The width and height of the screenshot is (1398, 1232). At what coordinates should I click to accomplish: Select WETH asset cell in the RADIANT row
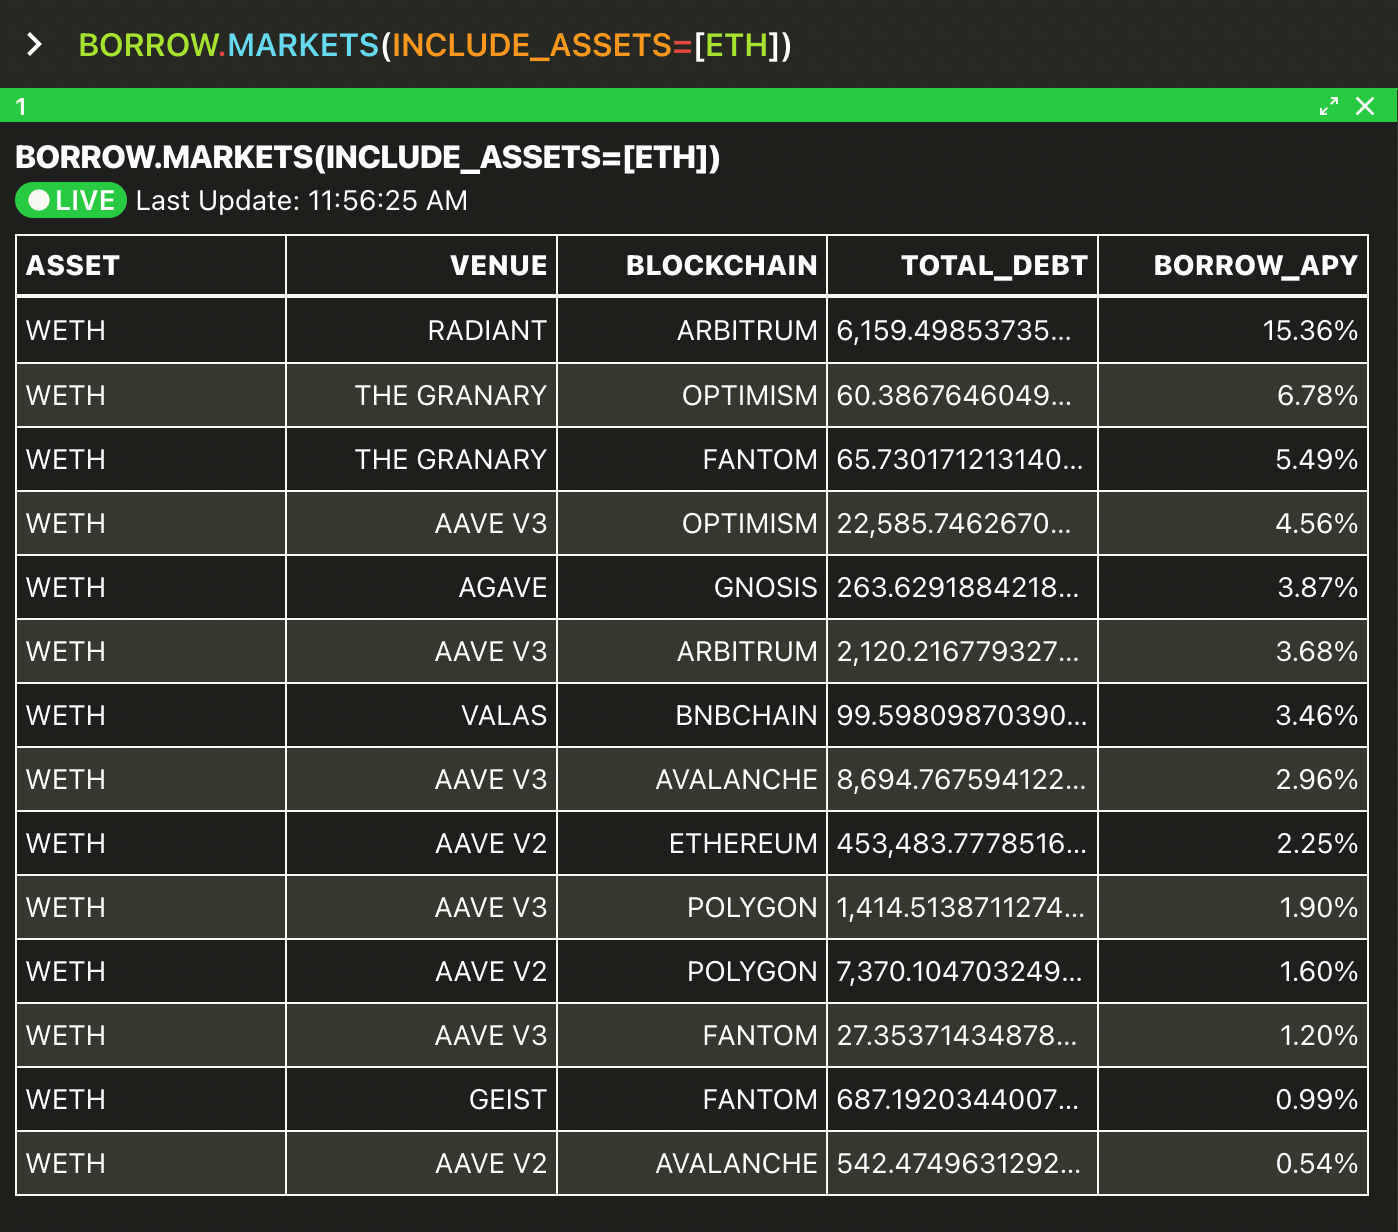[x=151, y=331]
